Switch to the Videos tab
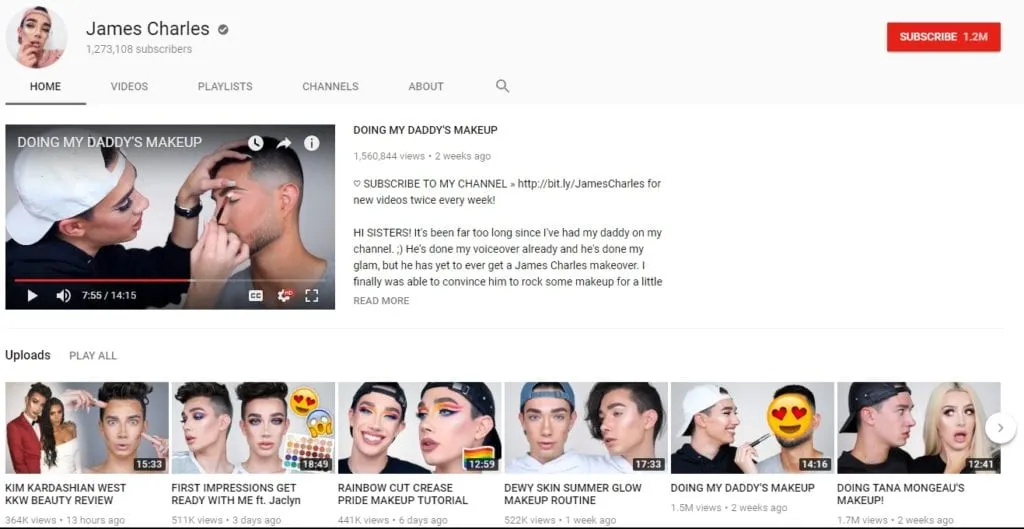 click(129, 87)
